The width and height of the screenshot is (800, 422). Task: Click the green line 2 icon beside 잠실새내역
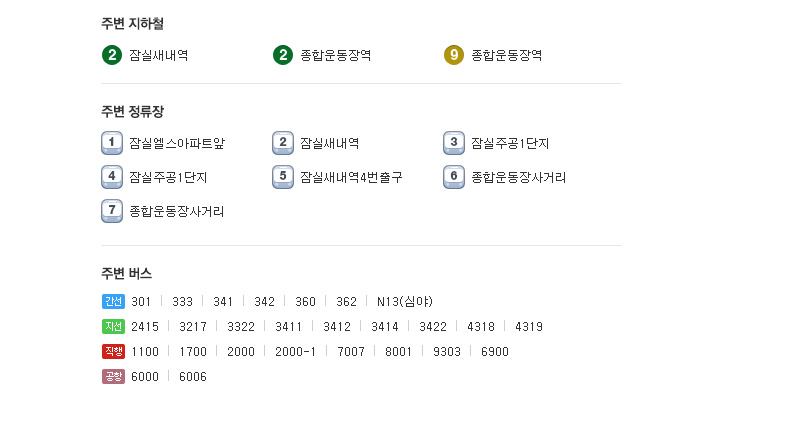point(112,55)
